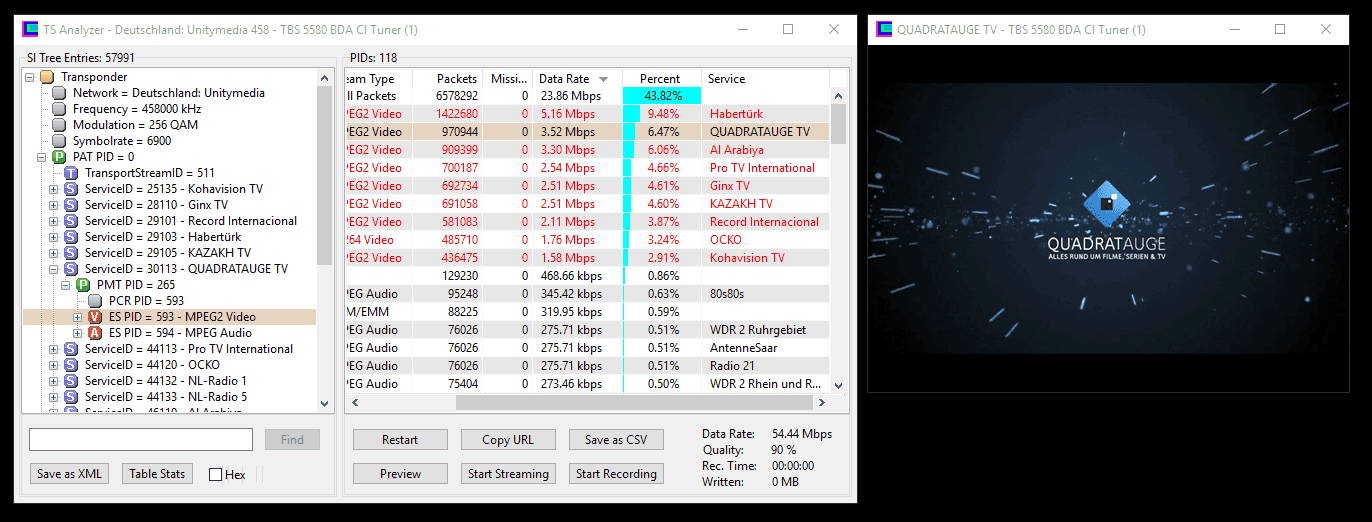Expand ServiceID 28110 Ginx TV node
Viewport: 1372px width, 522px height.
pos(54,205)
